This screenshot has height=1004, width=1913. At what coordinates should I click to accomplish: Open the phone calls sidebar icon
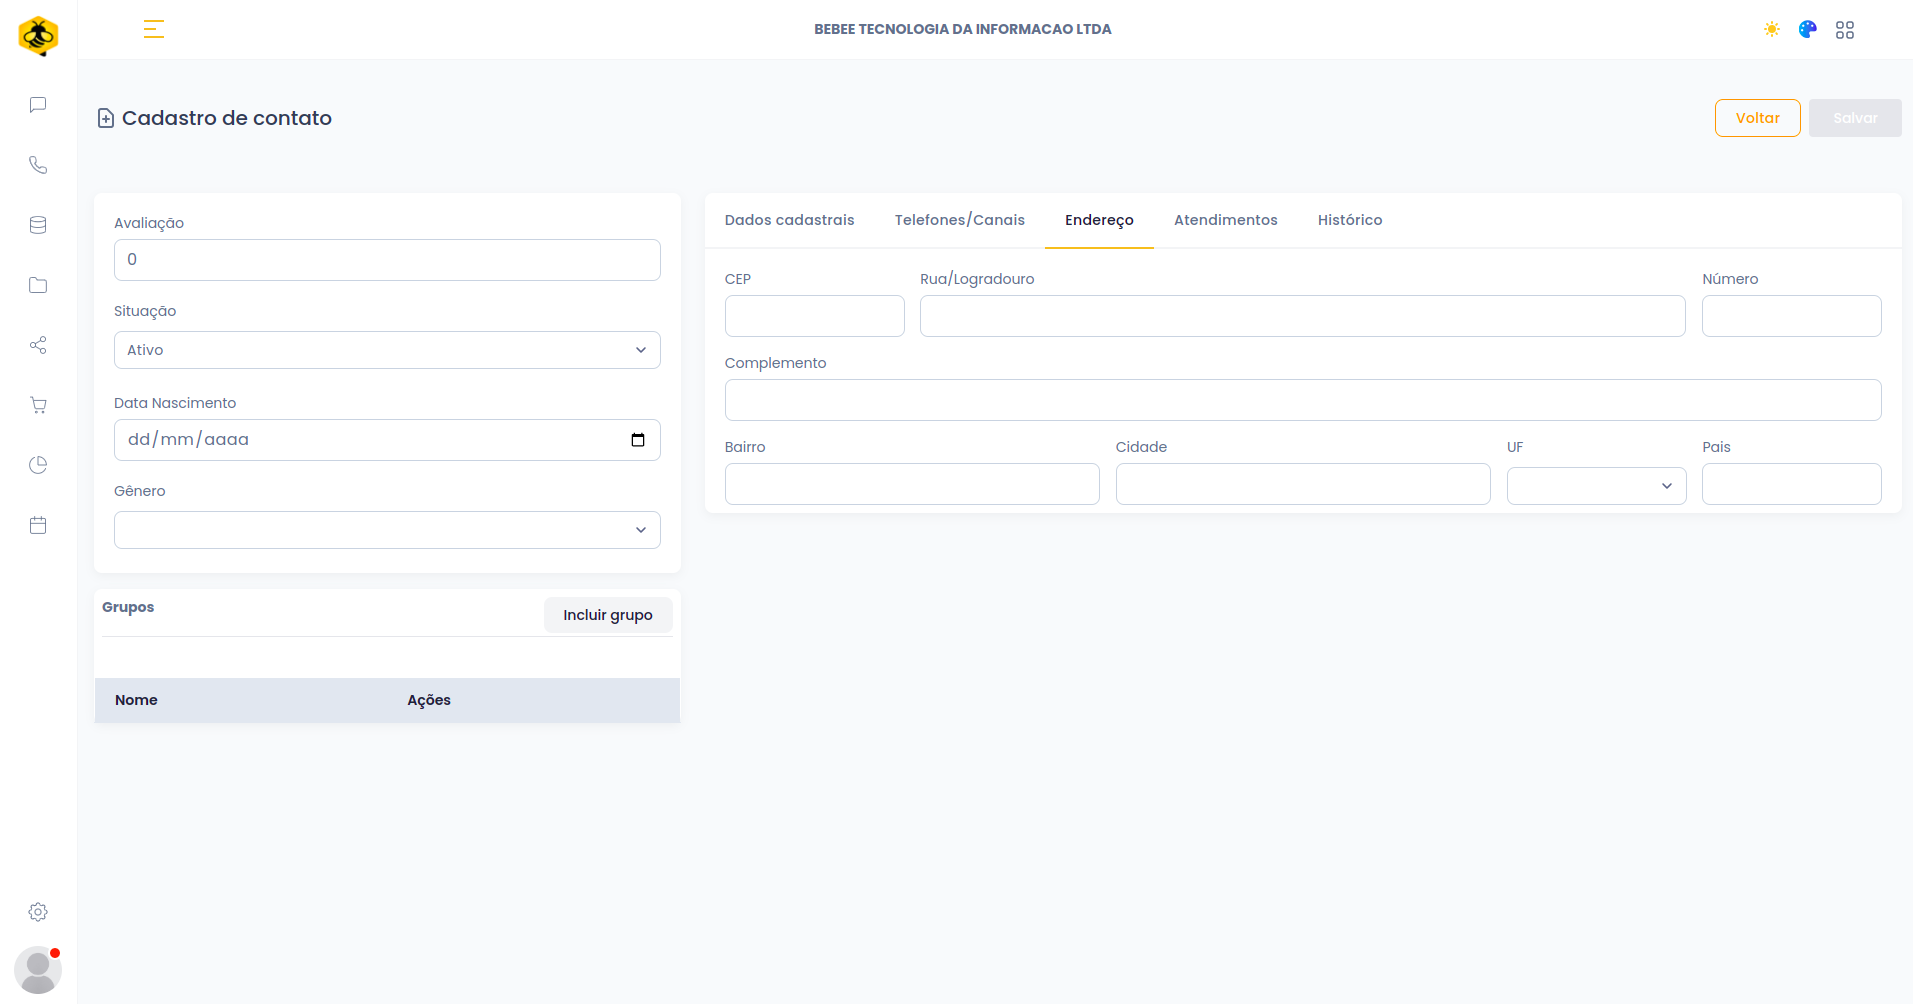tap(38, 165)
